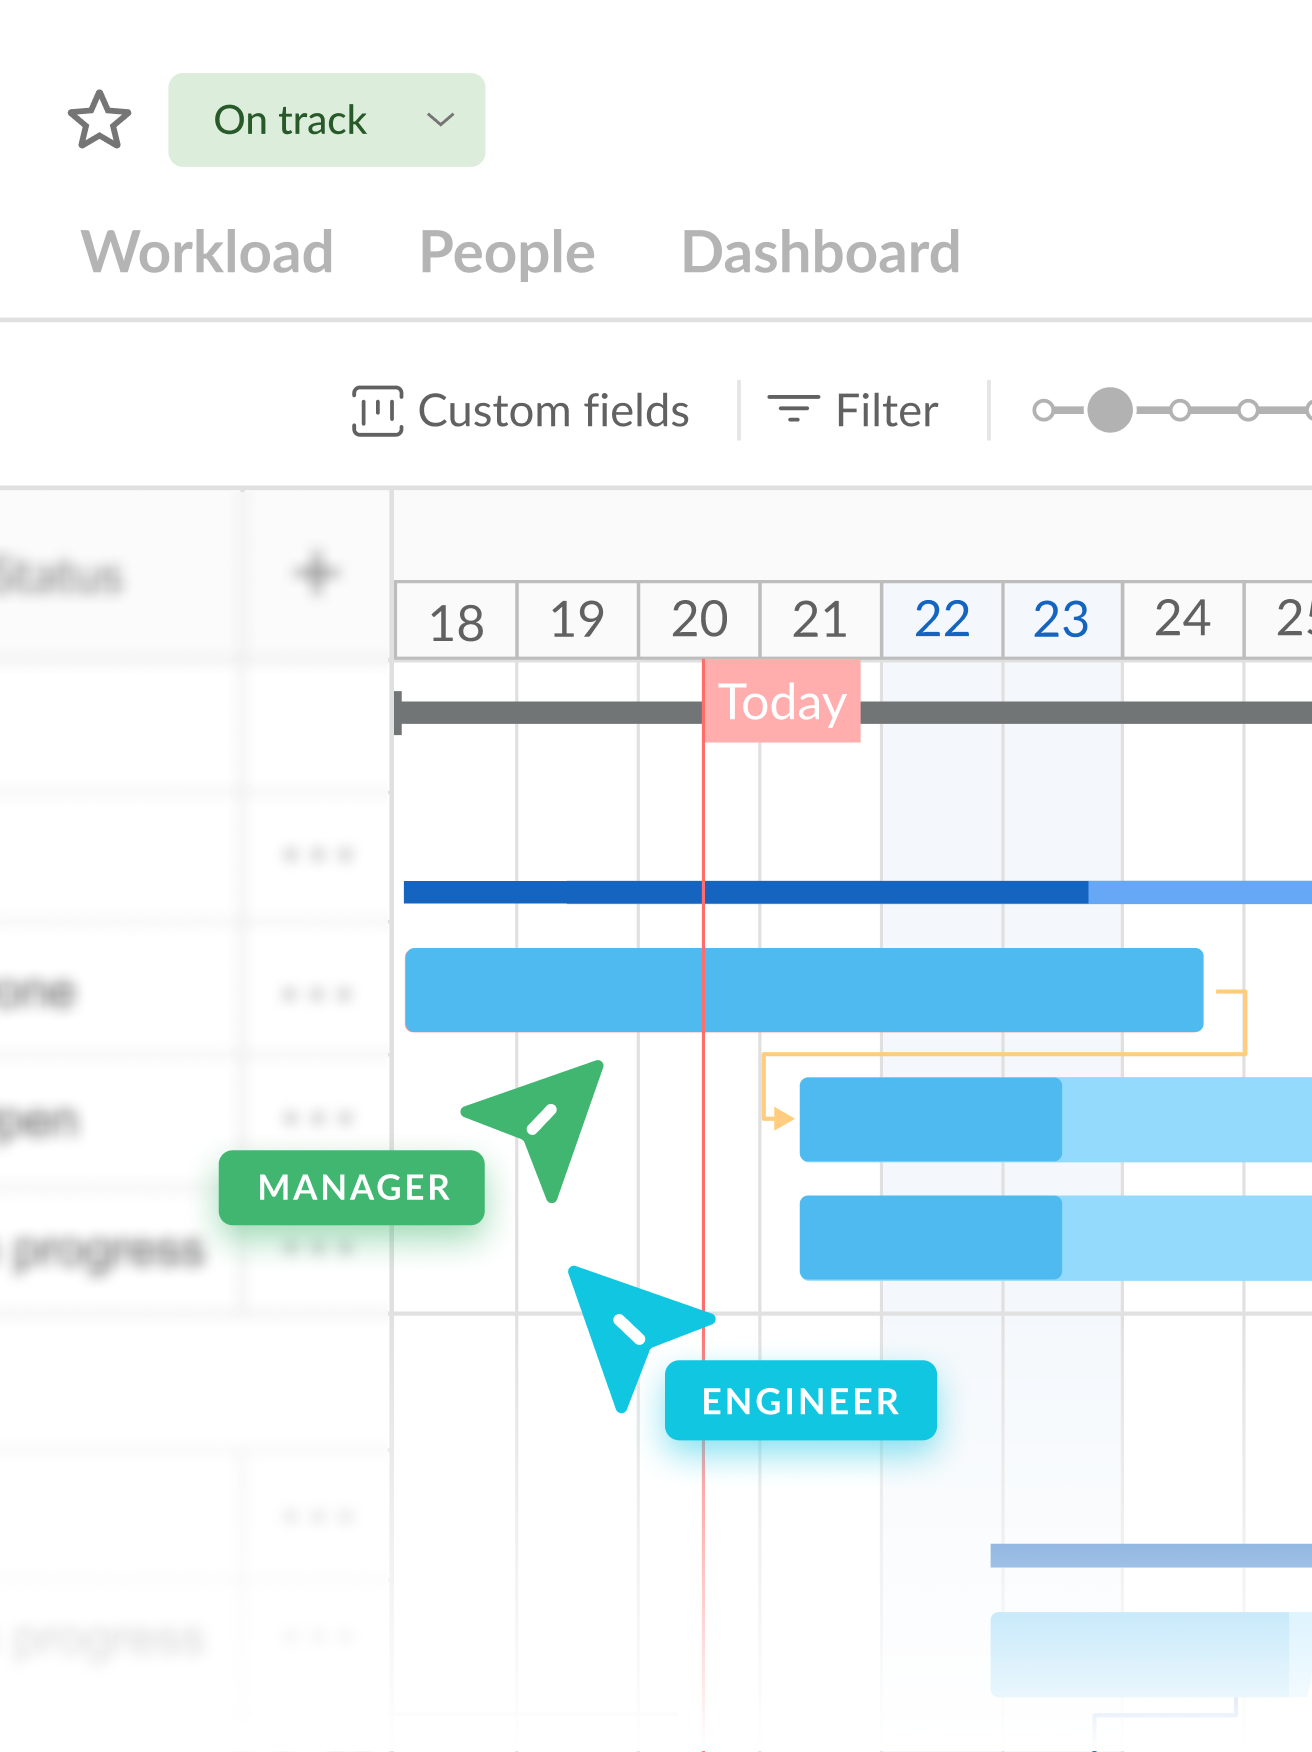Add a new column with plus icon
The width and height of the screenshot is (1312, 1752).
coord(317,573)
